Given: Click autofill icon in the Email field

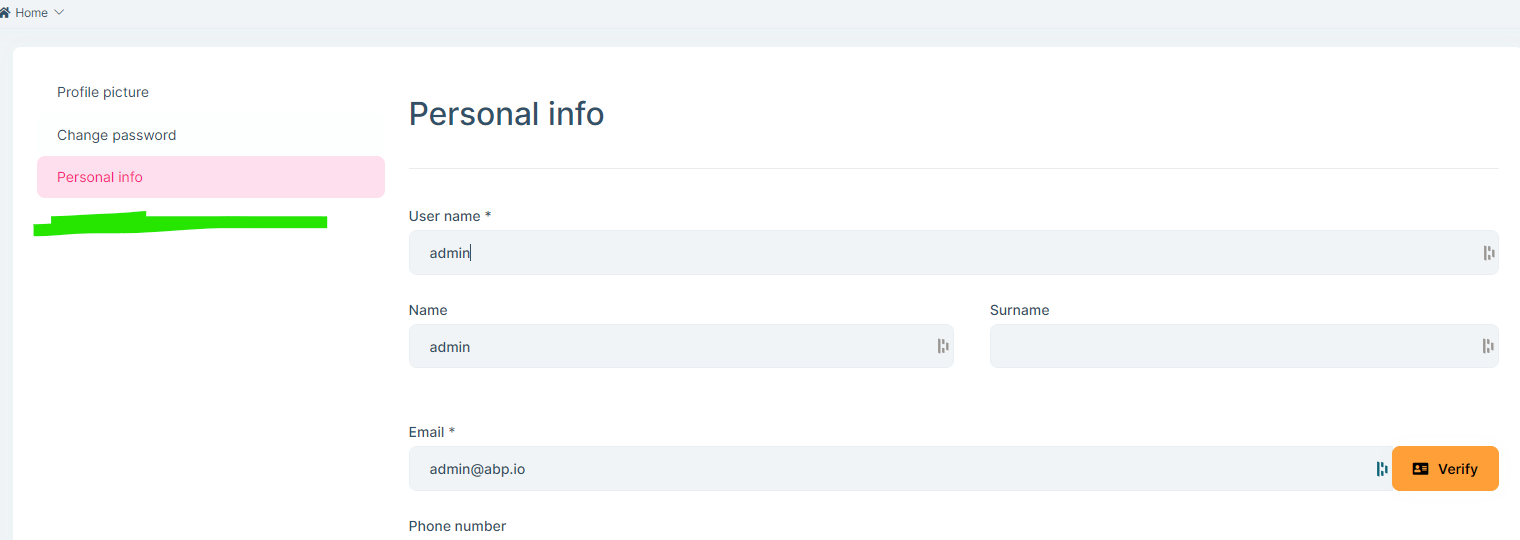Looking at the screenshot, I should point(1381,469).
